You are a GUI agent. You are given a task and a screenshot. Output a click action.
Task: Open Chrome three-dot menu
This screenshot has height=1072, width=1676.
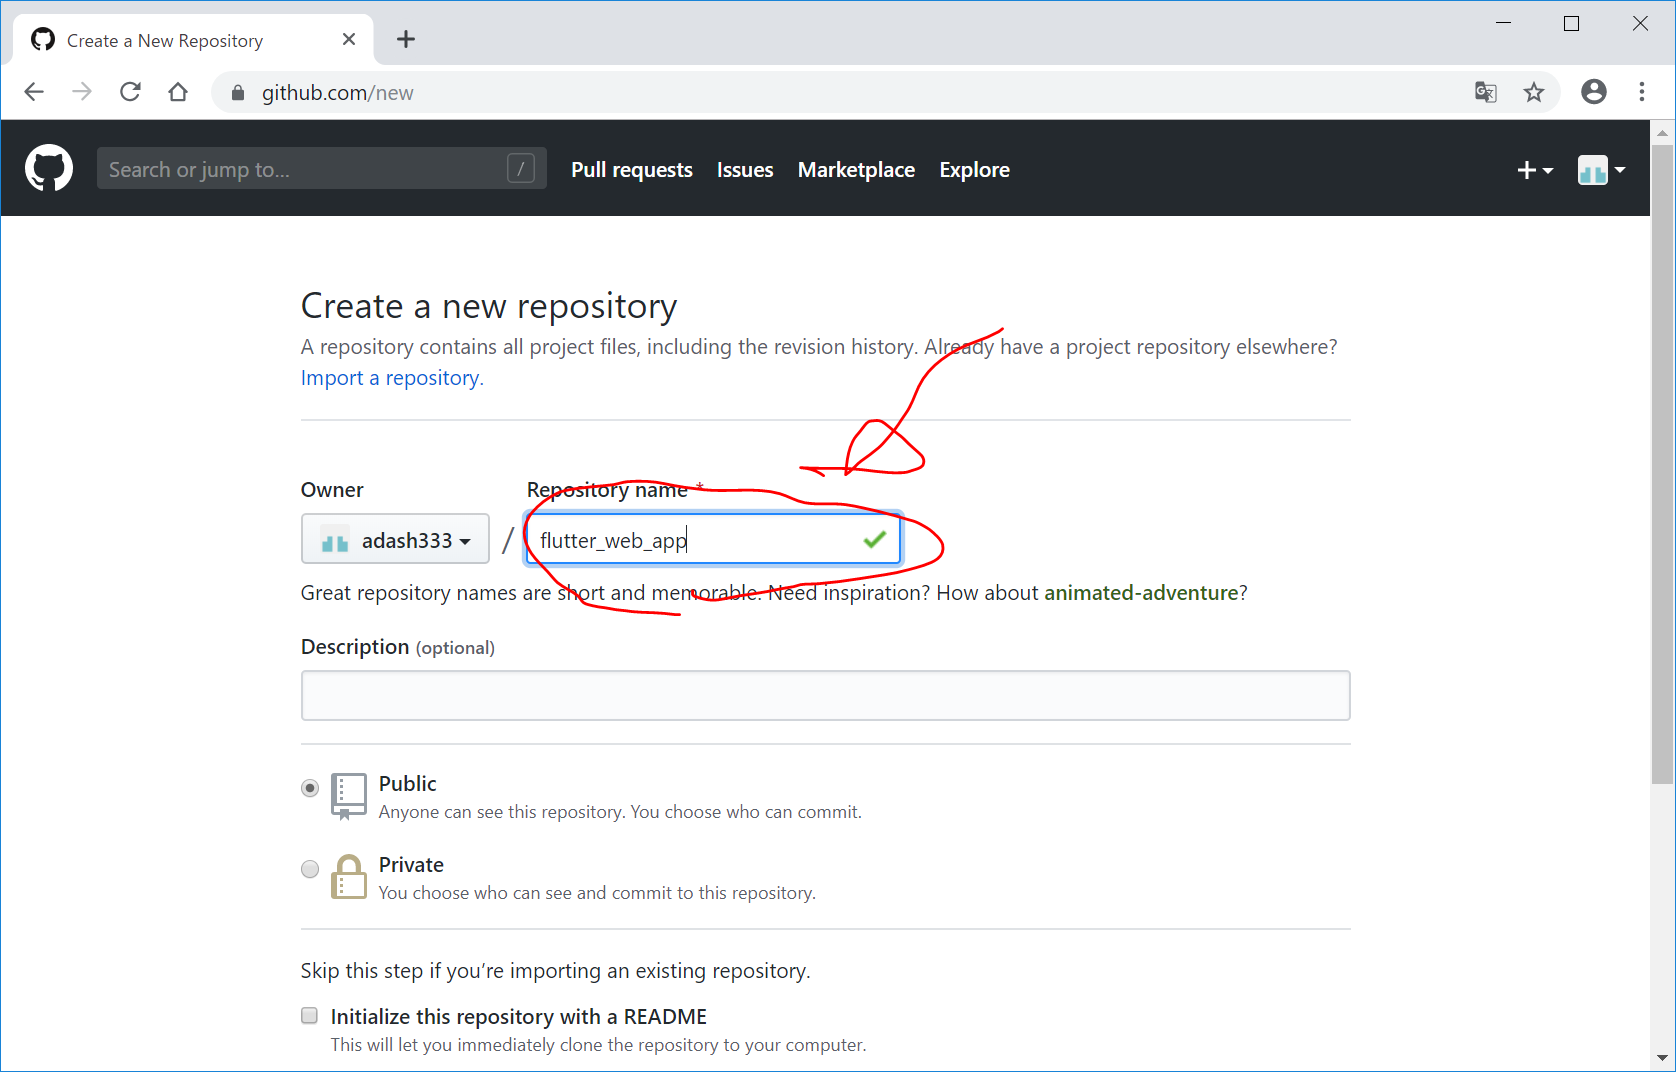(x=1641, y=92)
